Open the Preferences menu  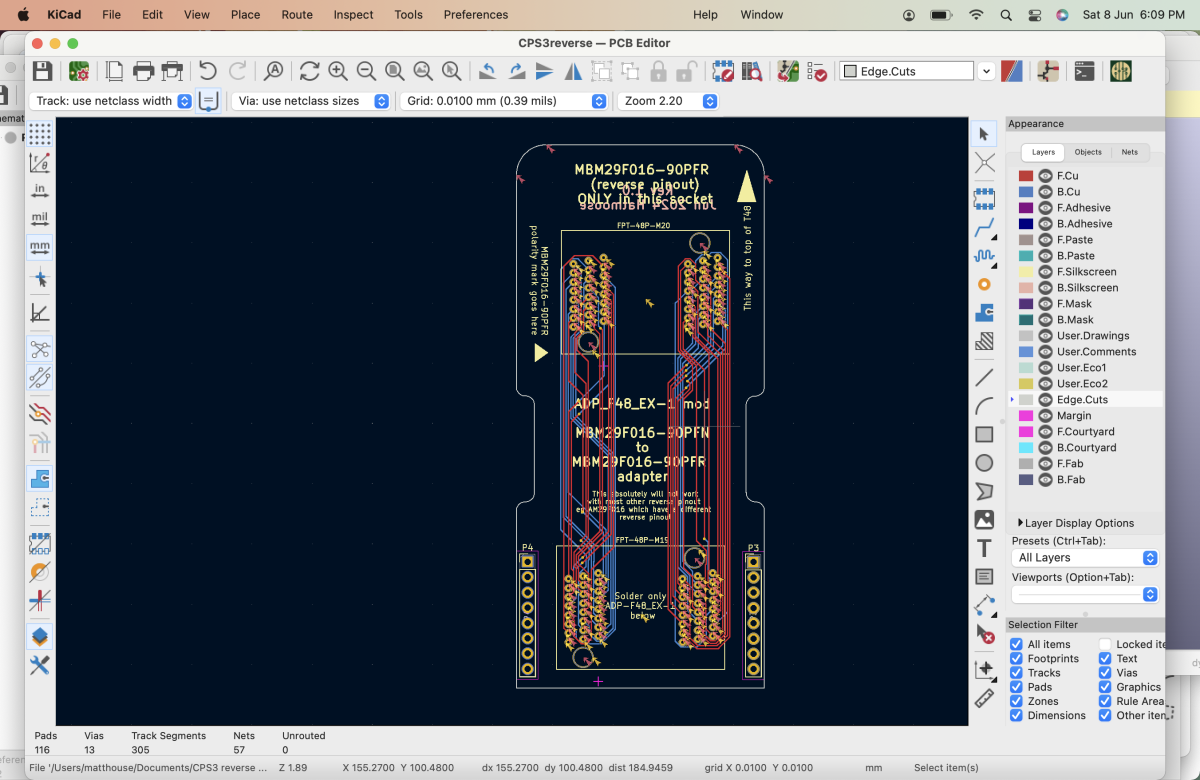pos(476,15)
